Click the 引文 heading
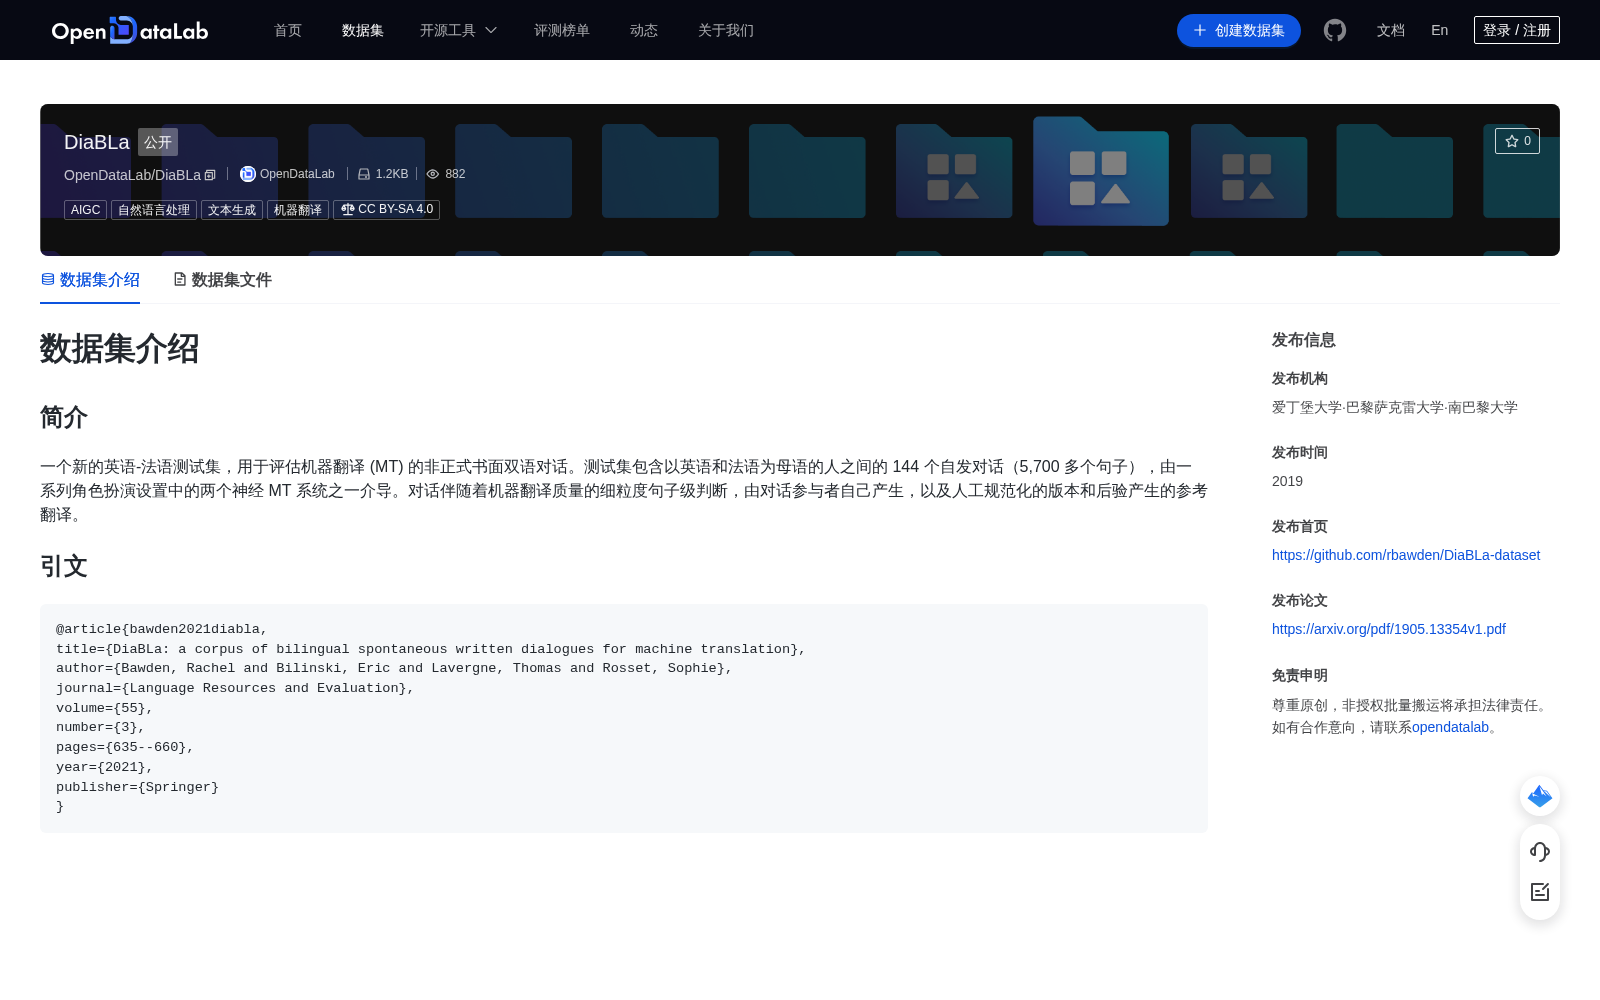The width and height of the screenshot is (1600, 1000). [x=64, y=566]
